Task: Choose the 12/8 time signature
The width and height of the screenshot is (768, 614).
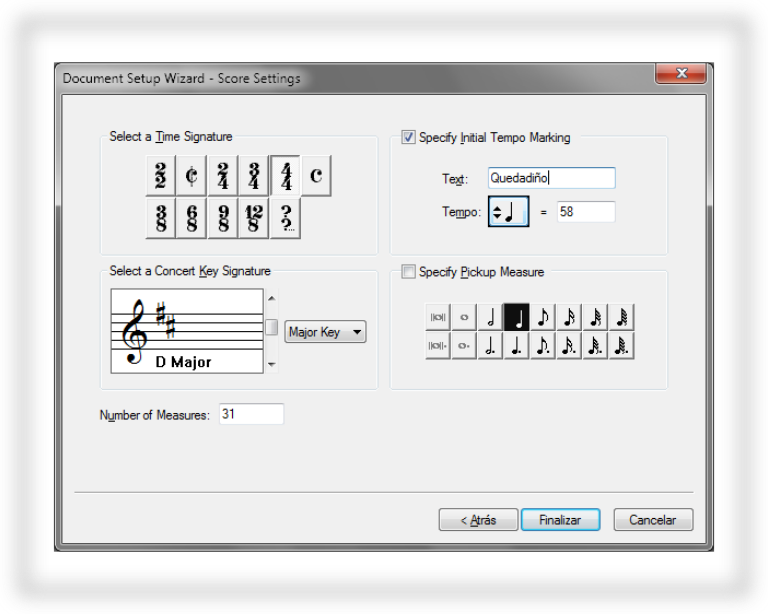Action: (x=254, y=218)
